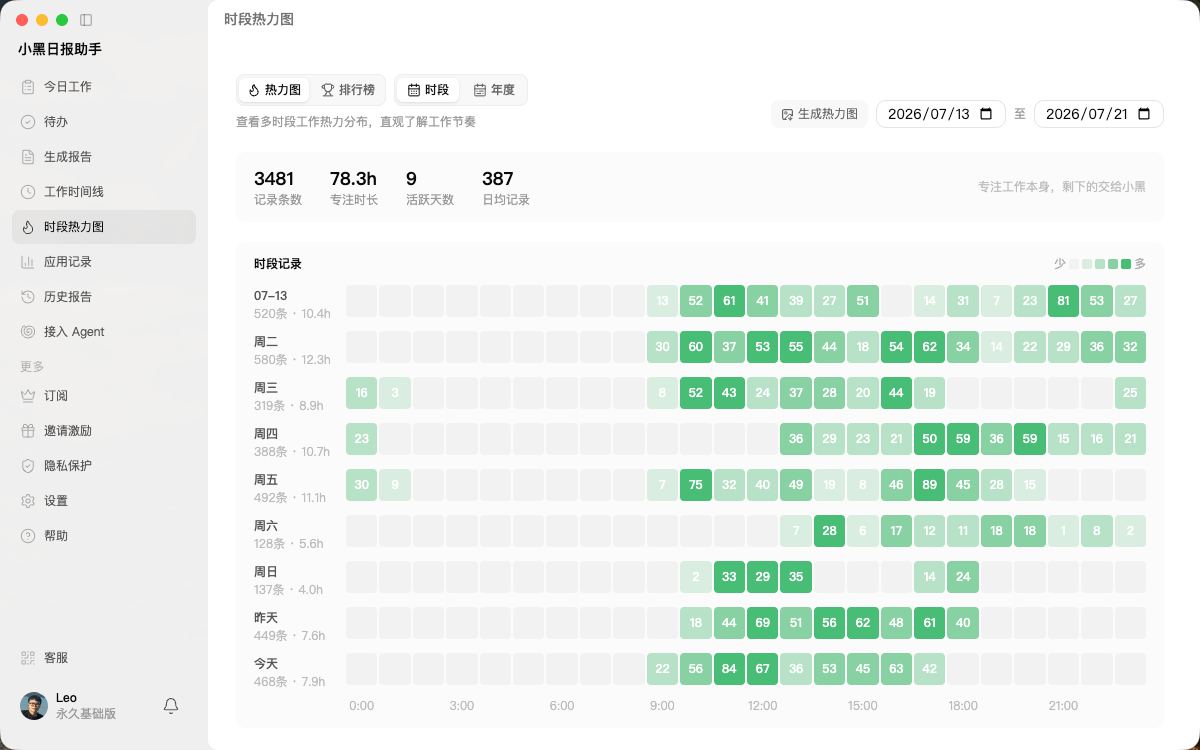Select 年度 yearly mode tab
Image resolution: width=1200 pixels, height=750 pixels.
(x=494, y=90)
